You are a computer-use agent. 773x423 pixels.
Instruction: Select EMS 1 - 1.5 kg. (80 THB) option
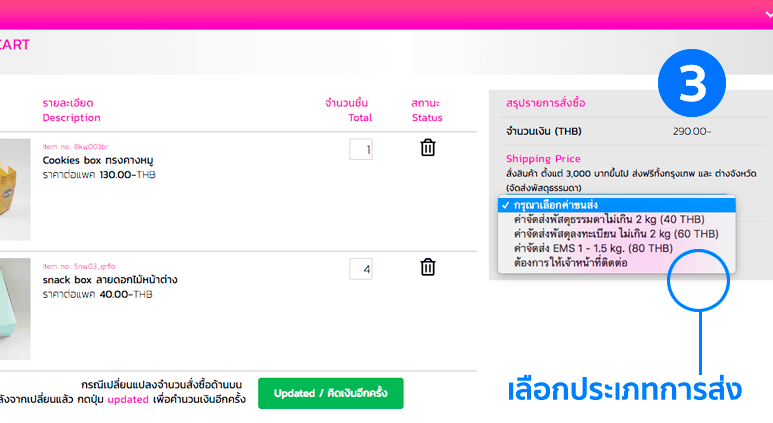(x=592, y=247)
